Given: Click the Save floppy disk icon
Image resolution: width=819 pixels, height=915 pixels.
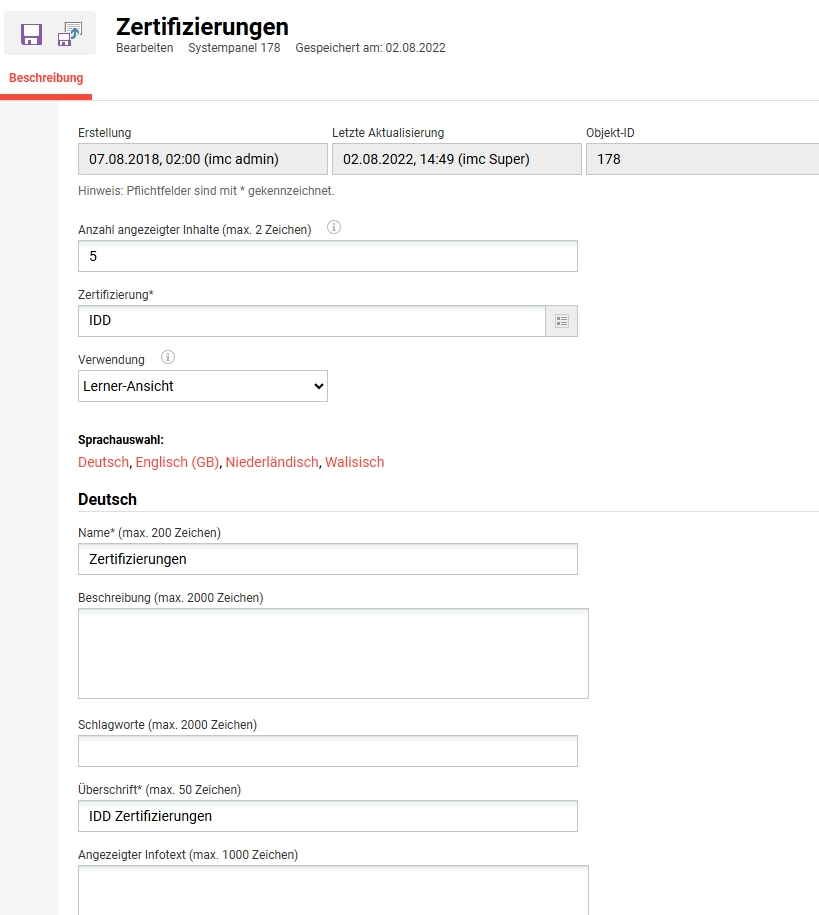Looking at the screenshot, I should point(32,34).
